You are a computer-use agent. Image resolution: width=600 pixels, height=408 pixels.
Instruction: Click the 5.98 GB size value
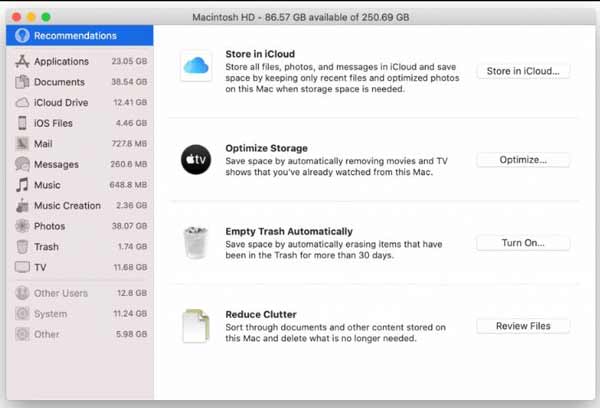point(132,335)
